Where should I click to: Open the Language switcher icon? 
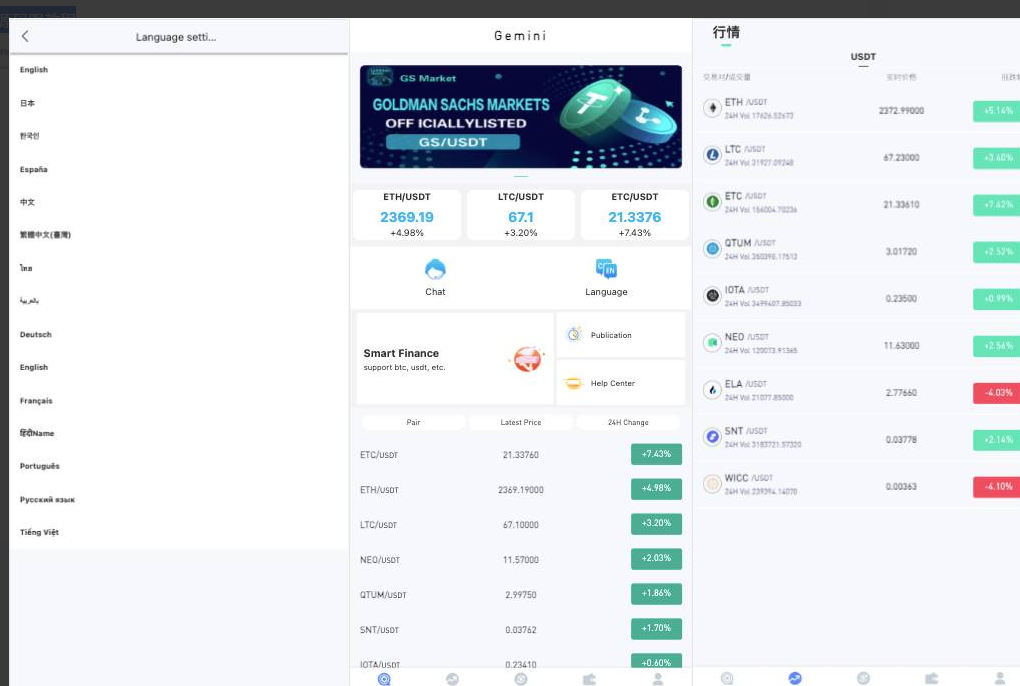coord(606,269)
